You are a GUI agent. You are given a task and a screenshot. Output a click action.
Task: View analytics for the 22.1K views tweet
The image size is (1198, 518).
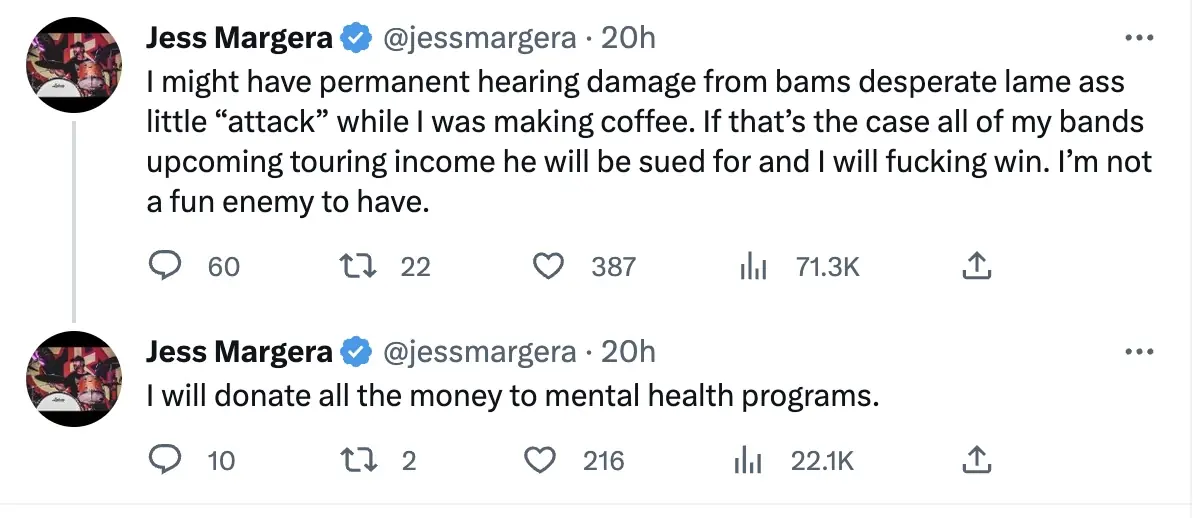[751, 460]
